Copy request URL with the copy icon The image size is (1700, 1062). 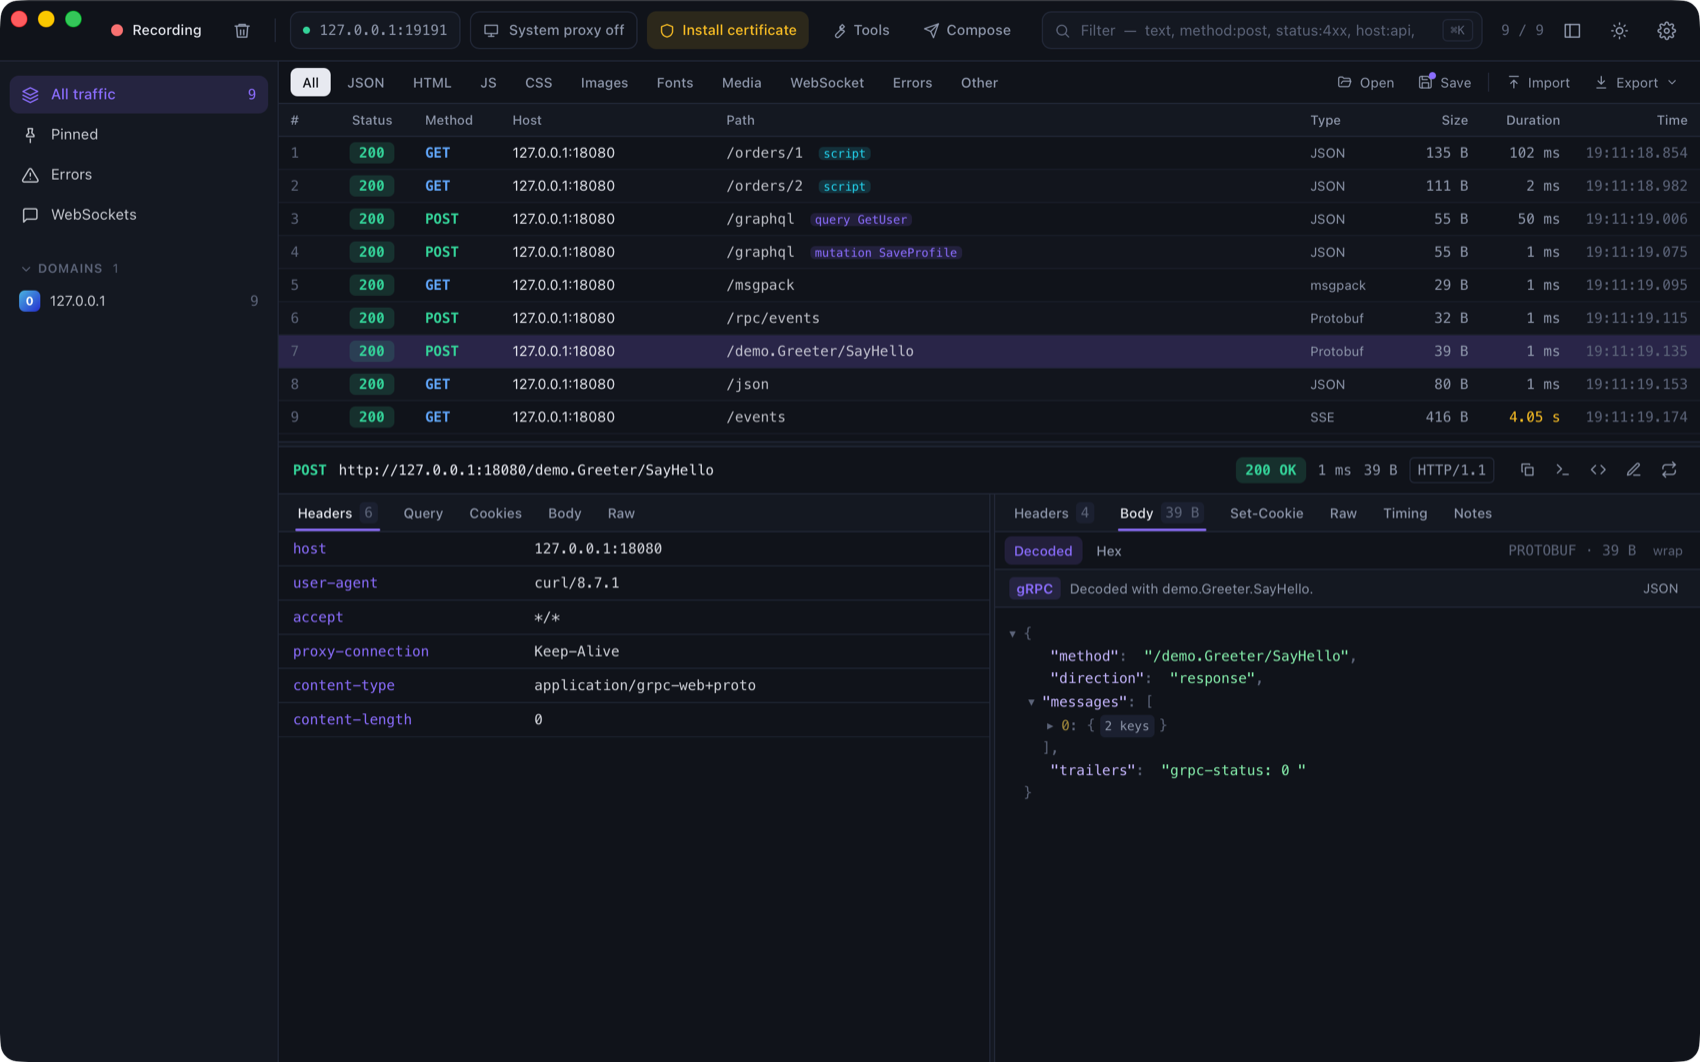click(x=1527, y=470)
